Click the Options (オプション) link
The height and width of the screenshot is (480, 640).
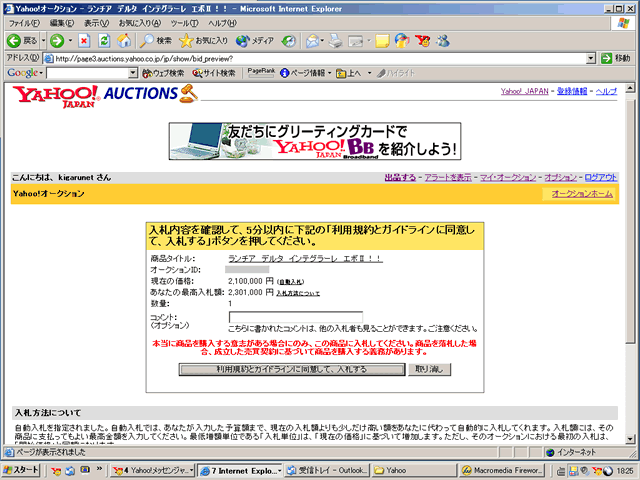coord(560,178)
